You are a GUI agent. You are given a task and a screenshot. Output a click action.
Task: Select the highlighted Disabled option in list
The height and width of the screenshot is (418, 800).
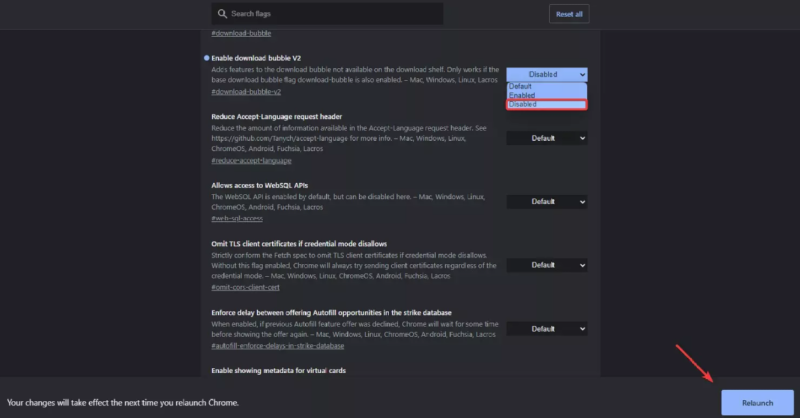tap(523, 104)
